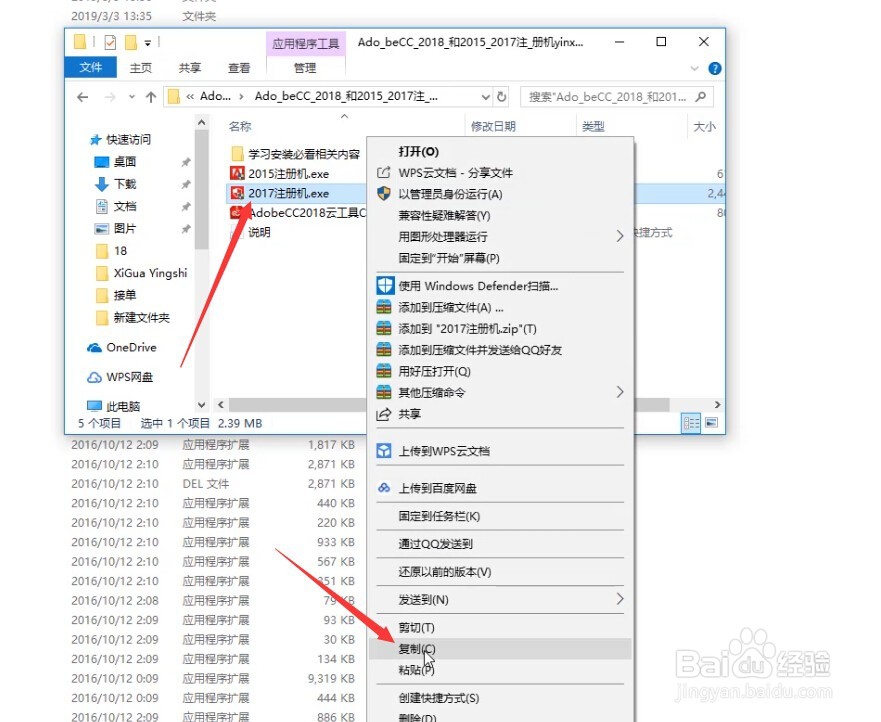Click the search magnifier icon

701,97
